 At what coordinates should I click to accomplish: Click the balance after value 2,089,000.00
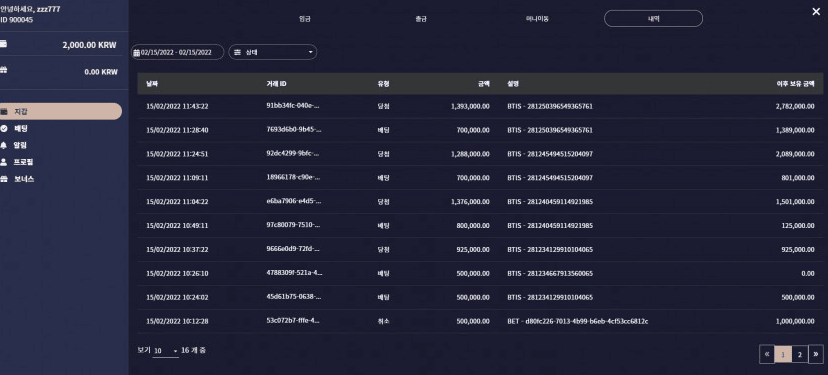[795, 154]
